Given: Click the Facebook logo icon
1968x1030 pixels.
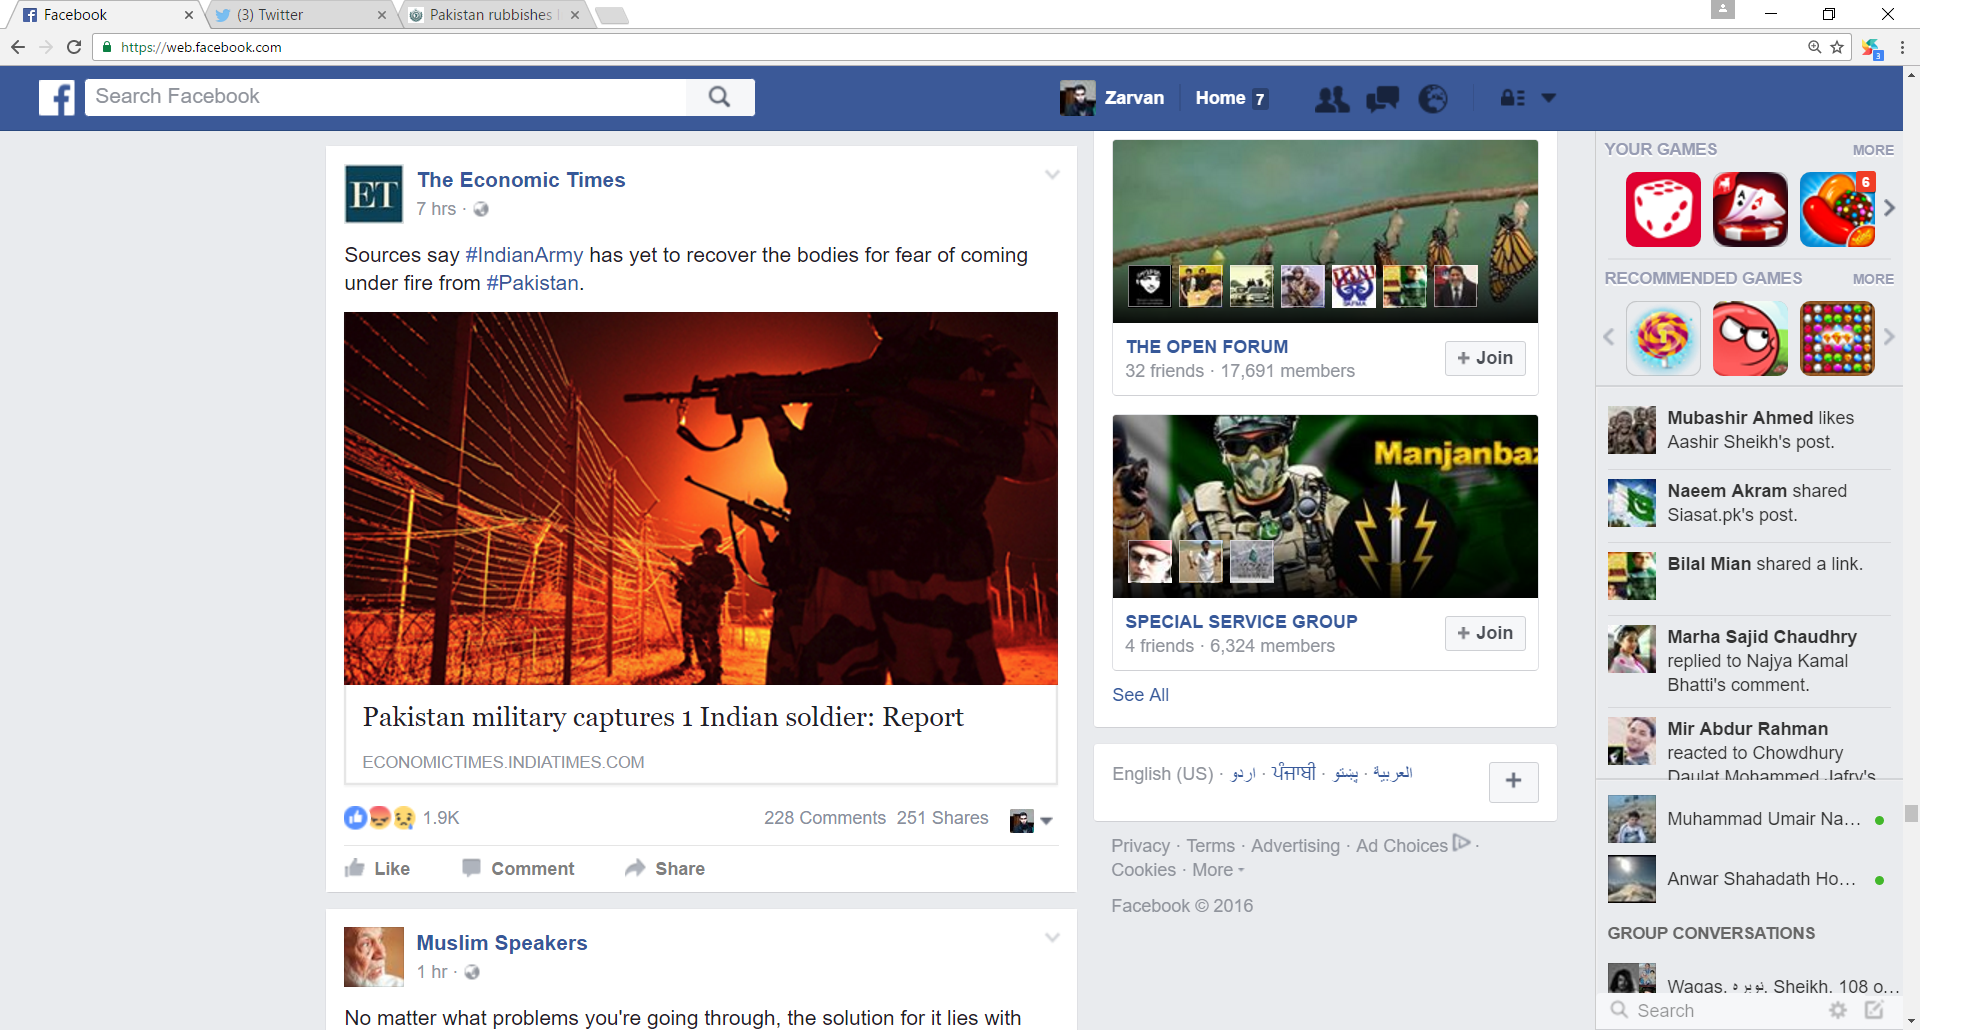Looking at the screenshot, I should 57,98.
